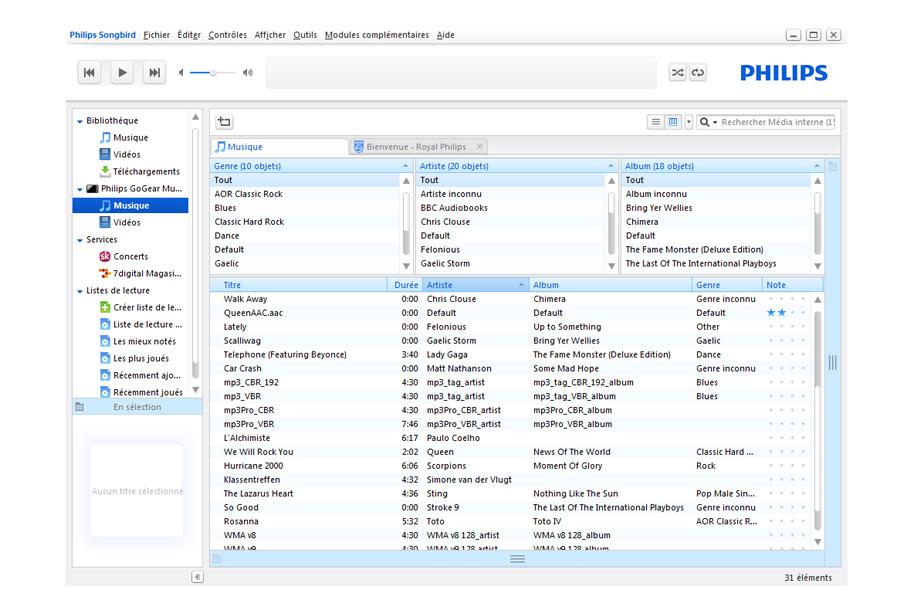Open Téléchargements in sidebar
900x600 pixels.
tap(146, 172)
